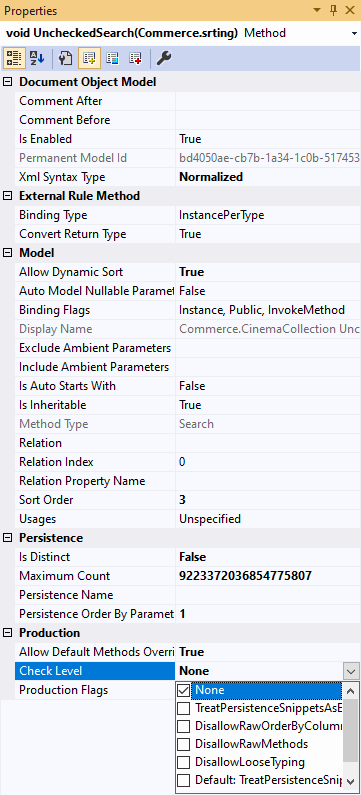This screenshot has height=795, width=361.
Task: Open the object selector dropdown
Action: (x=354, y=33)
